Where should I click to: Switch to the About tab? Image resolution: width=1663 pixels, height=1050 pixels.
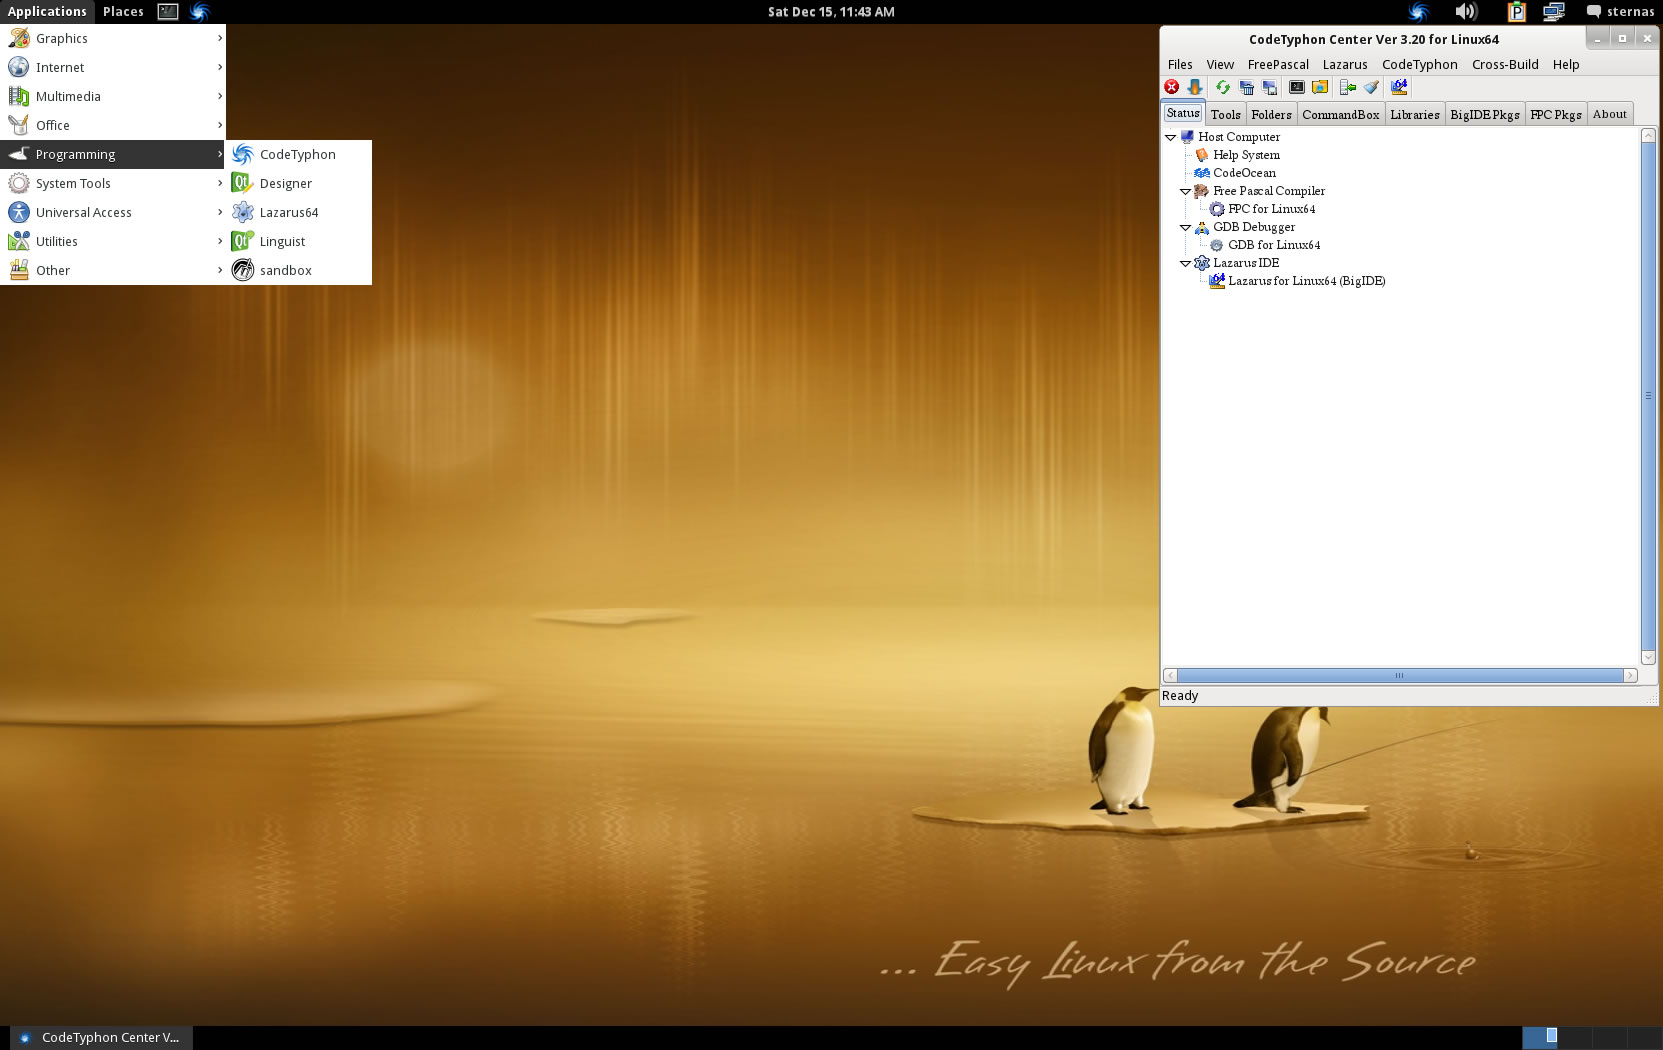(x=1610, y=114)
